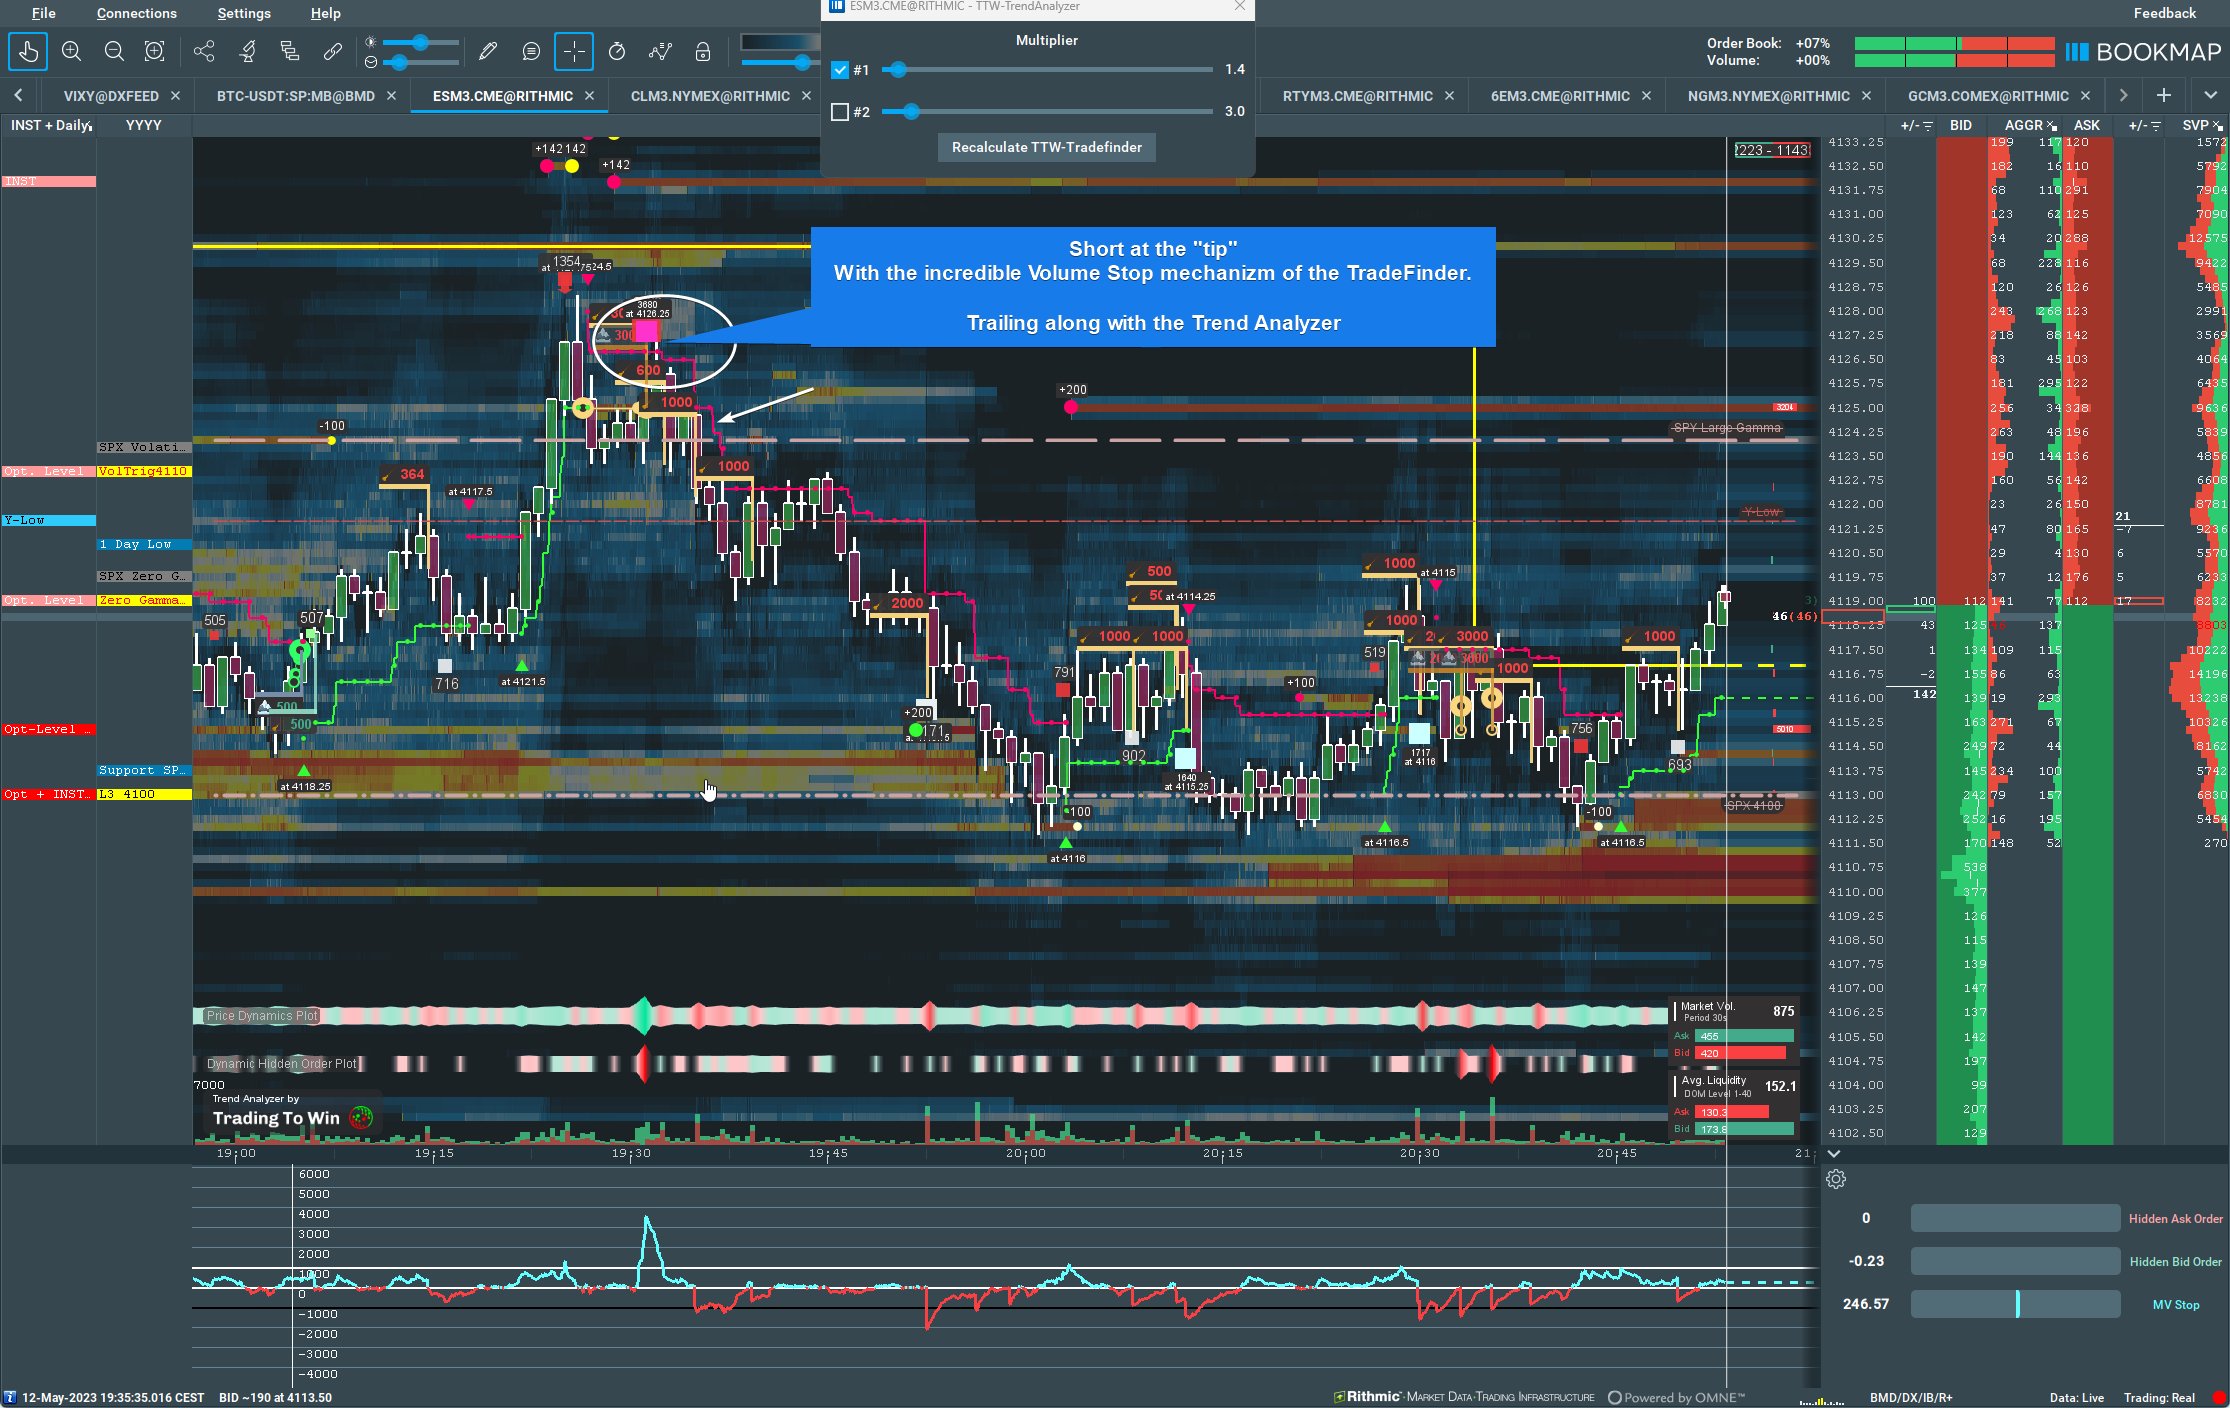Open the drawing pencil tool
Image resolution: width=2230 pixels, height=1408 pixels.
tap(488, 51)
